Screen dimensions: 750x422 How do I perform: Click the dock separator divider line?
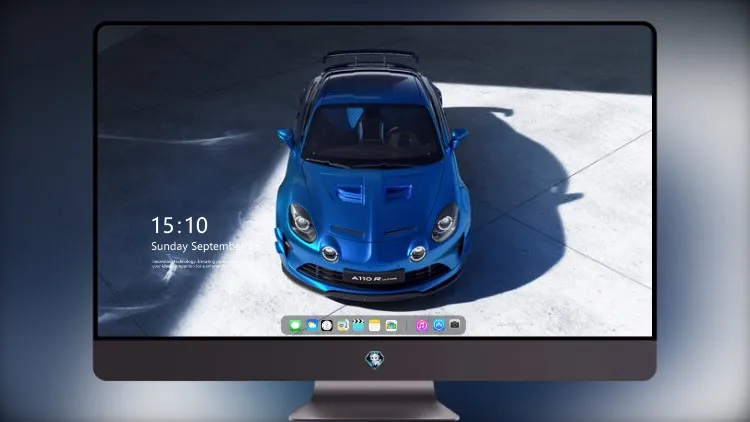point(407,325)
